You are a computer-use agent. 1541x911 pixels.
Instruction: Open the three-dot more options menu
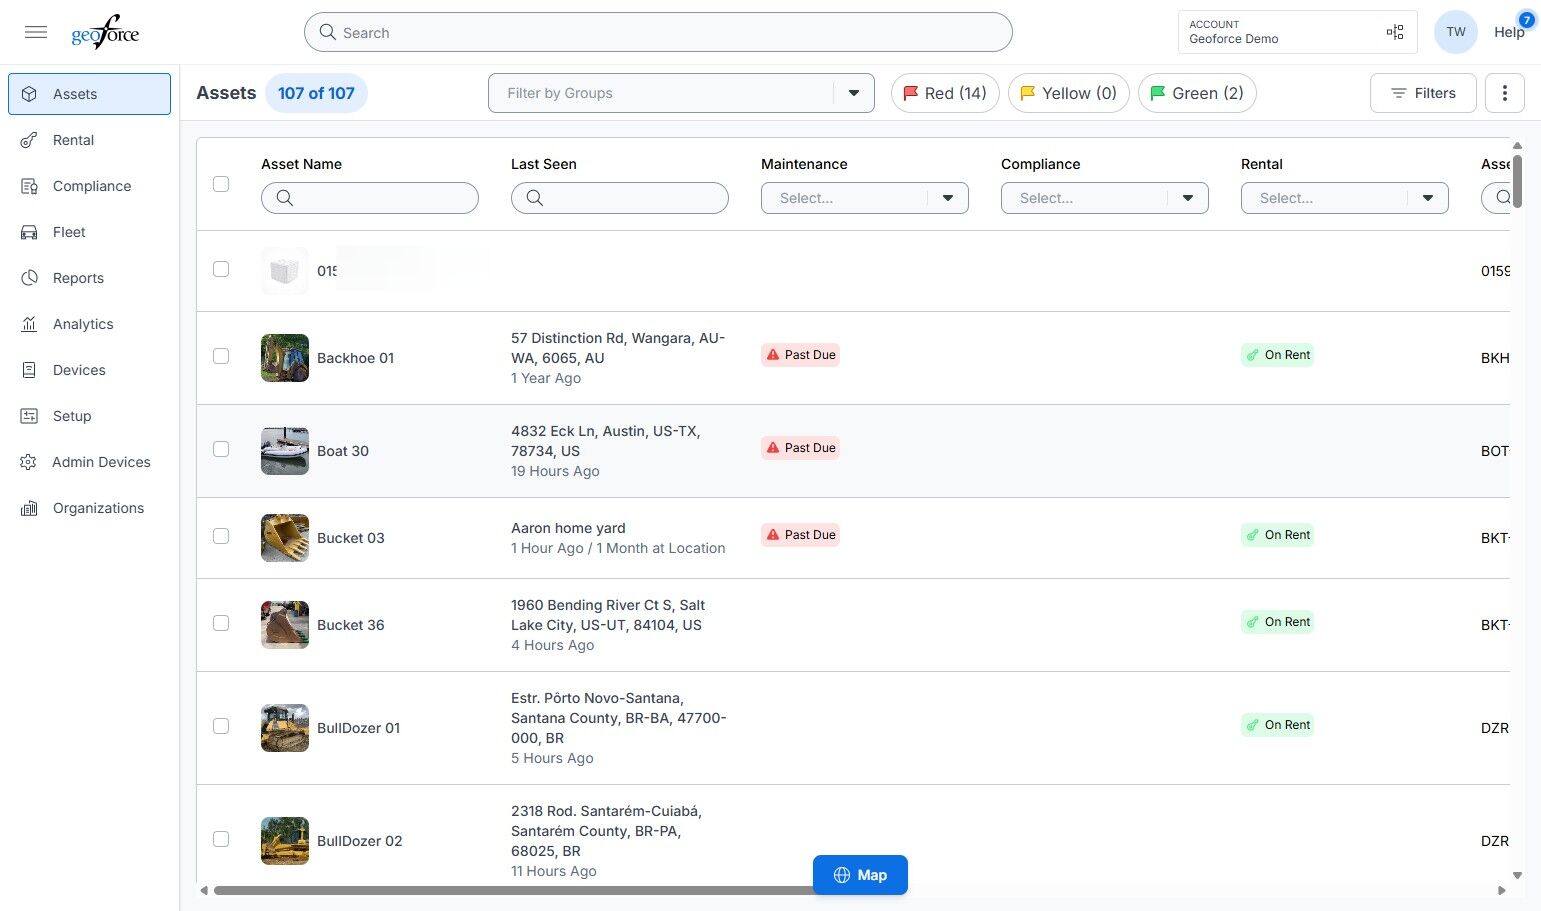coord(1504,93)
